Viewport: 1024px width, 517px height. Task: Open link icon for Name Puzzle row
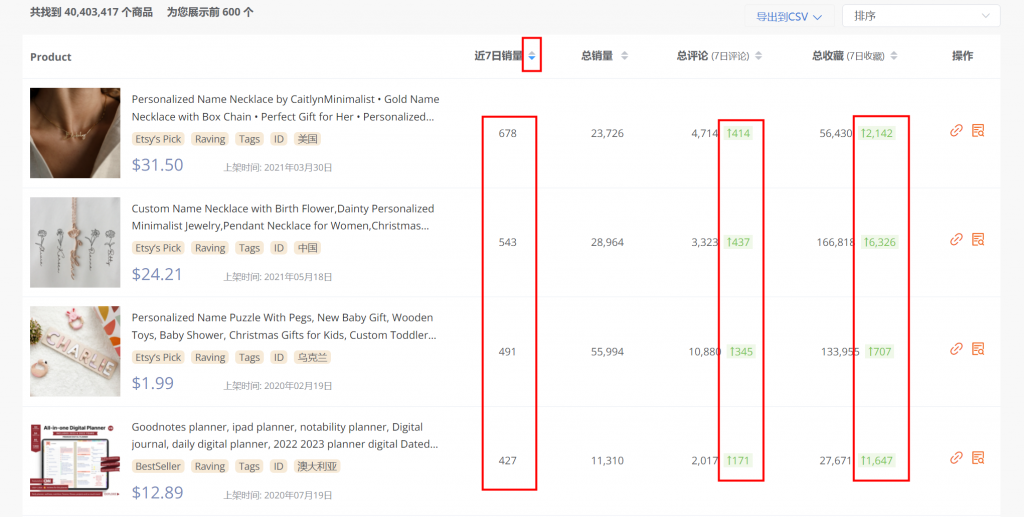956,349
